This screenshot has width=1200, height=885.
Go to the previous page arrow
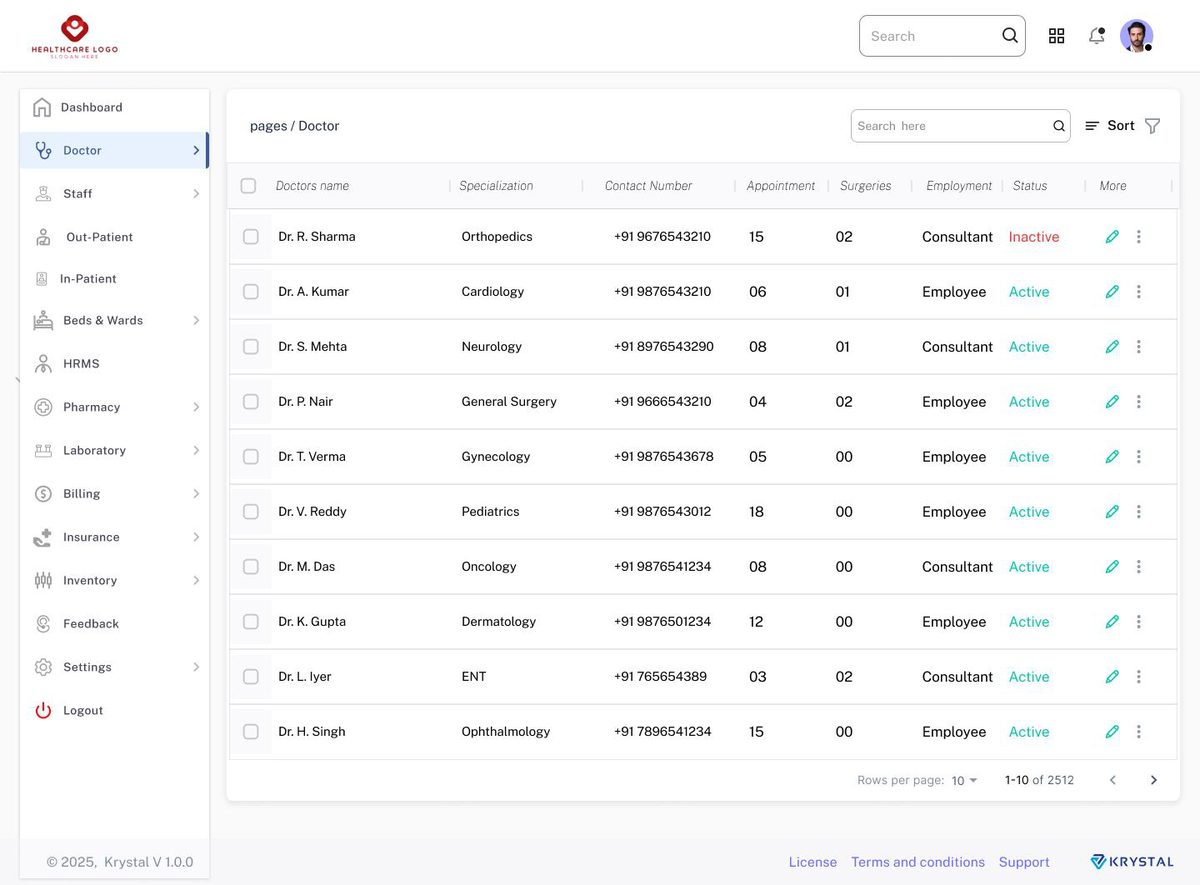tap(1112, 780)
